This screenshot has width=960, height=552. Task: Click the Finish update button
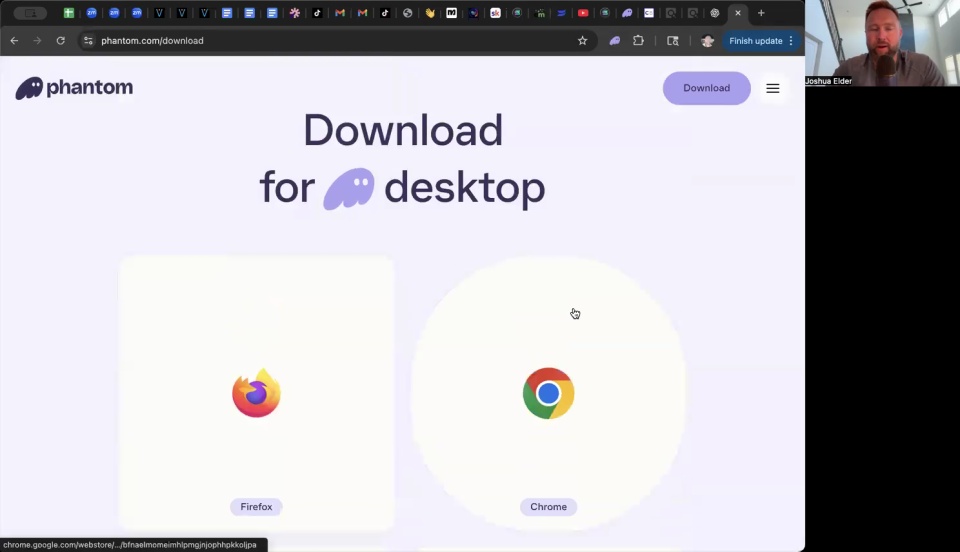[756, 40]
